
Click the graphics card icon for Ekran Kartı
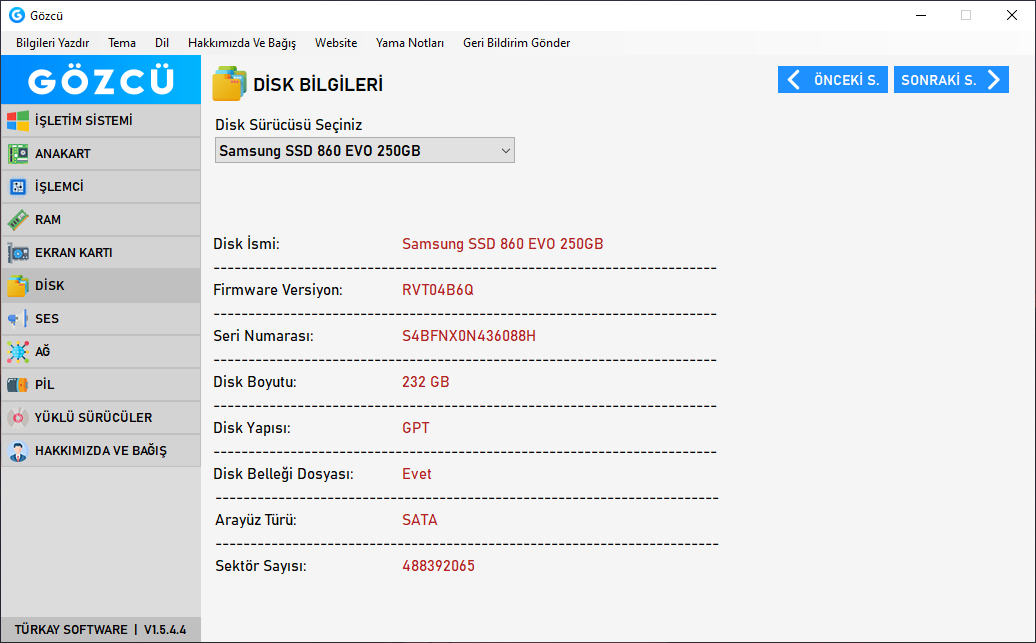coord(18,253)
